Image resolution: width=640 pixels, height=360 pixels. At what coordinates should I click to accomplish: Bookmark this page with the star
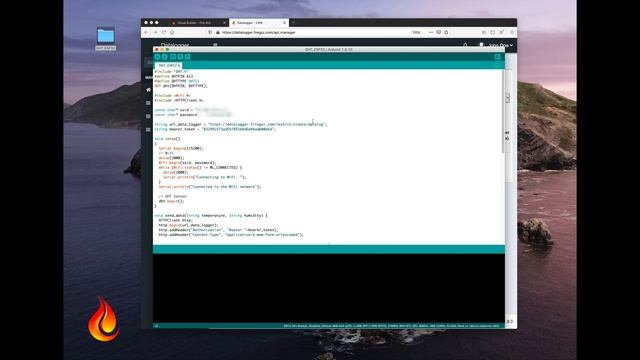446,32
